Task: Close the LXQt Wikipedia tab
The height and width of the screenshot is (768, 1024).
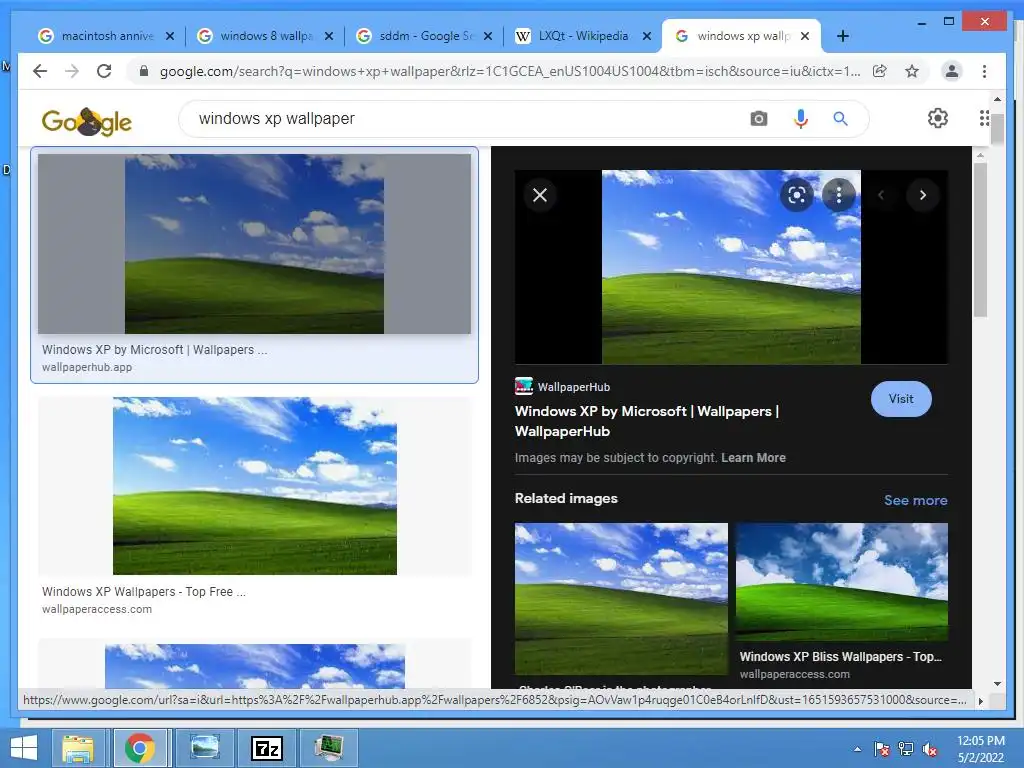Action: click(x=647, y=36)
